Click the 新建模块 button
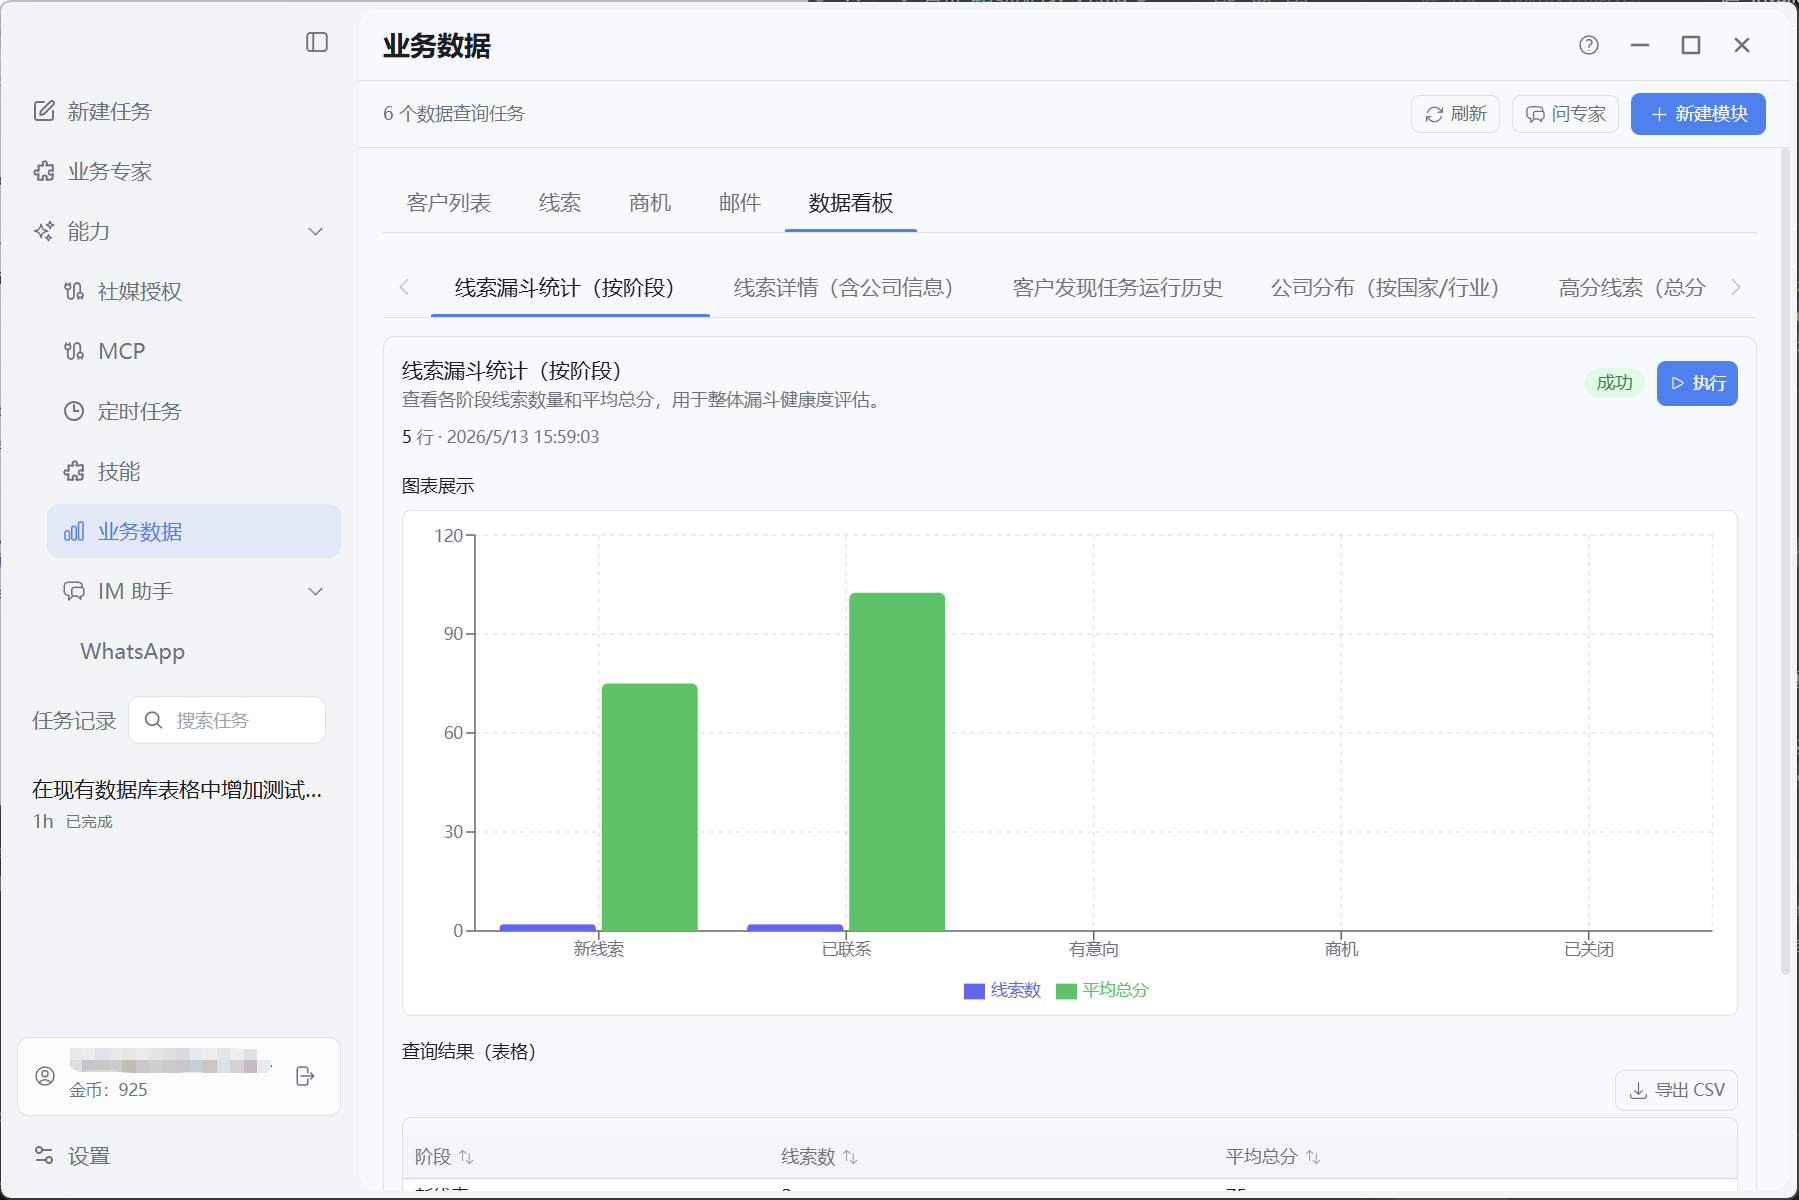1799x1200 pixels. 1698,114
